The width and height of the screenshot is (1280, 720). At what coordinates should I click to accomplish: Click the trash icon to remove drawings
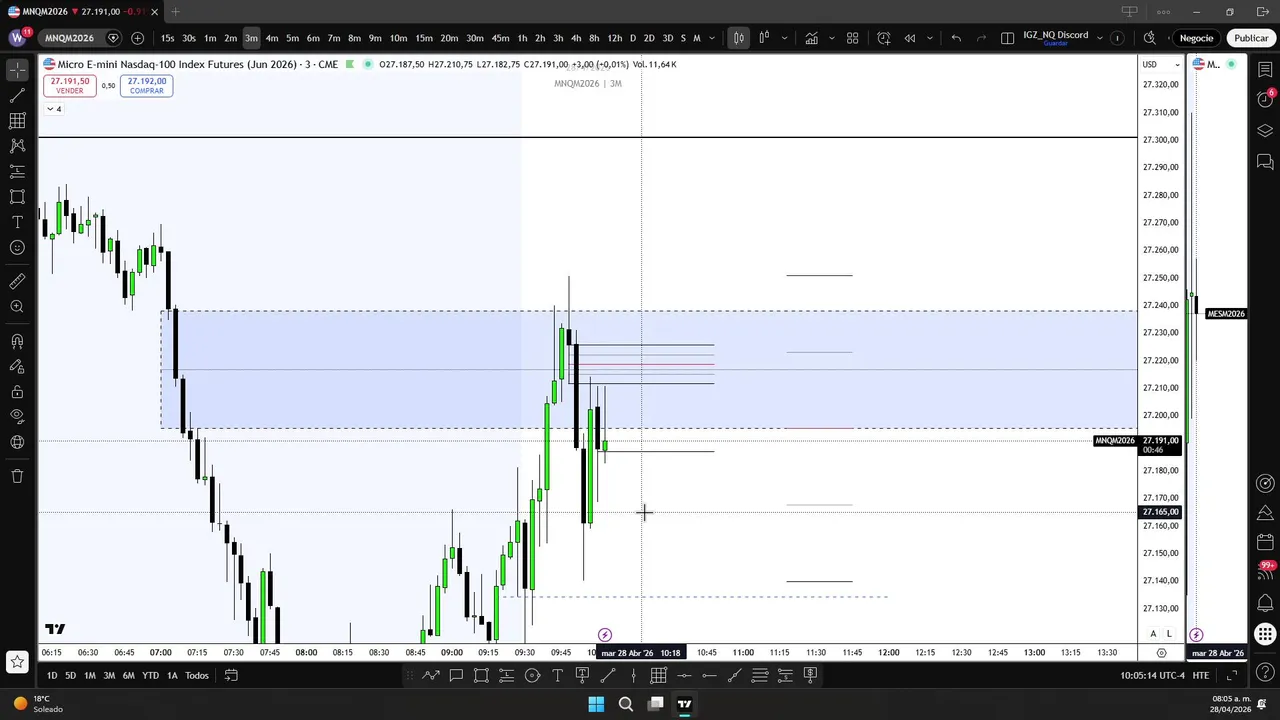17,476
